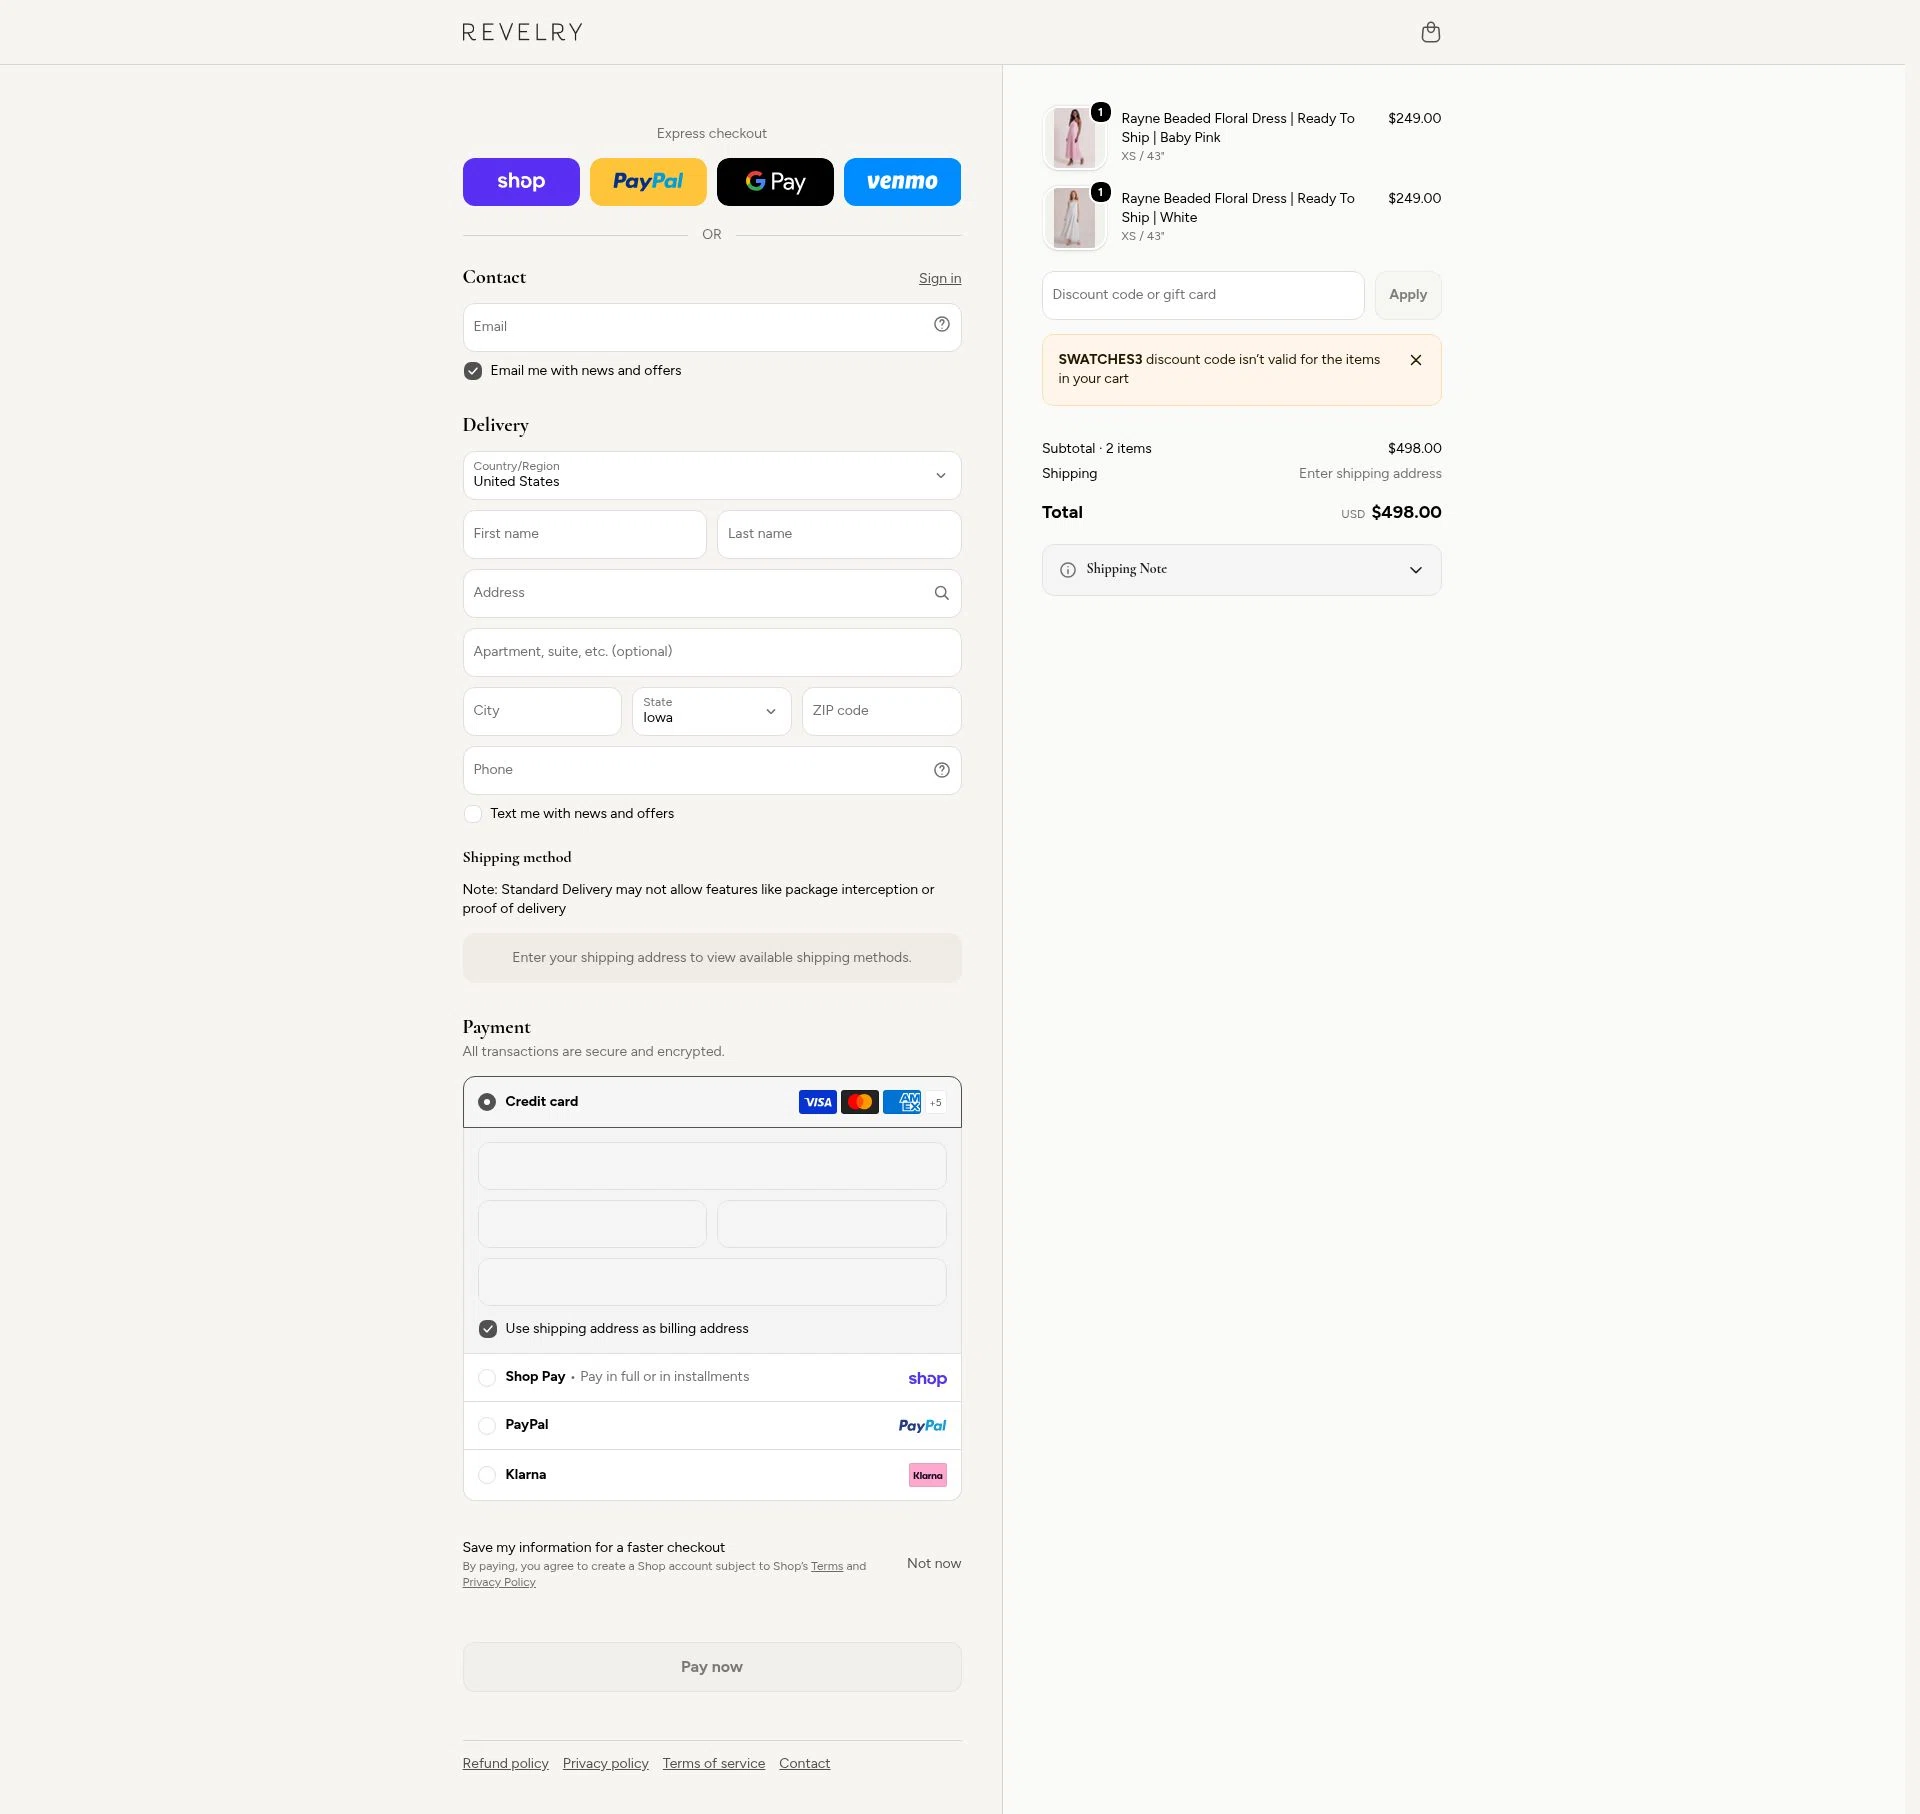Click the address search magnifier icon
The width and height of the screenshot is (1920, 1814).
point(941,593)
